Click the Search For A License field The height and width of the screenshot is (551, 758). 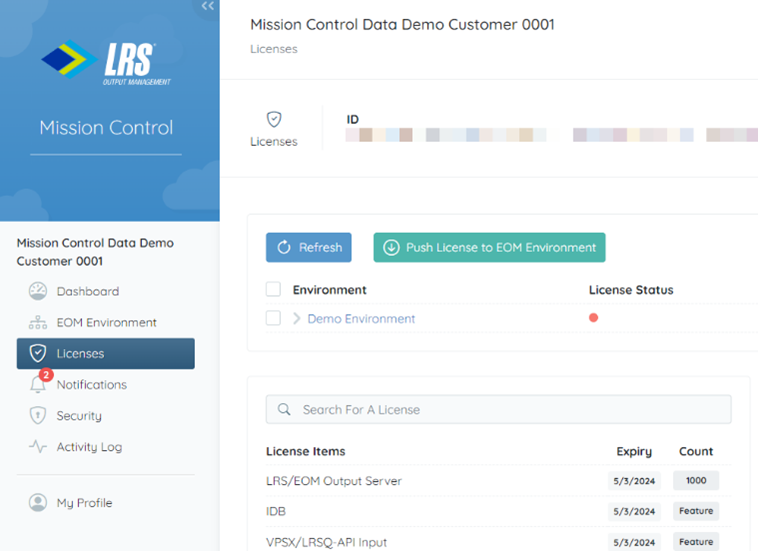pyautogui.click(x=498, y=409)
